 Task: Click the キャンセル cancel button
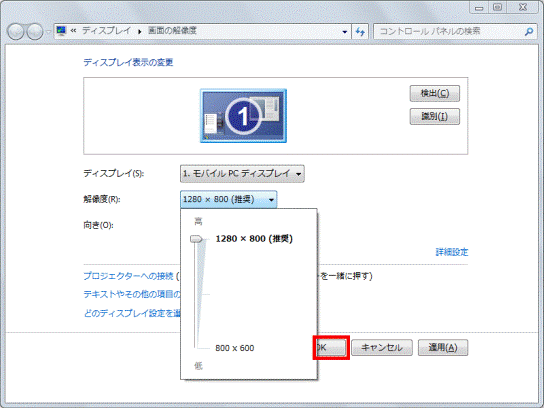coord(382,348)
